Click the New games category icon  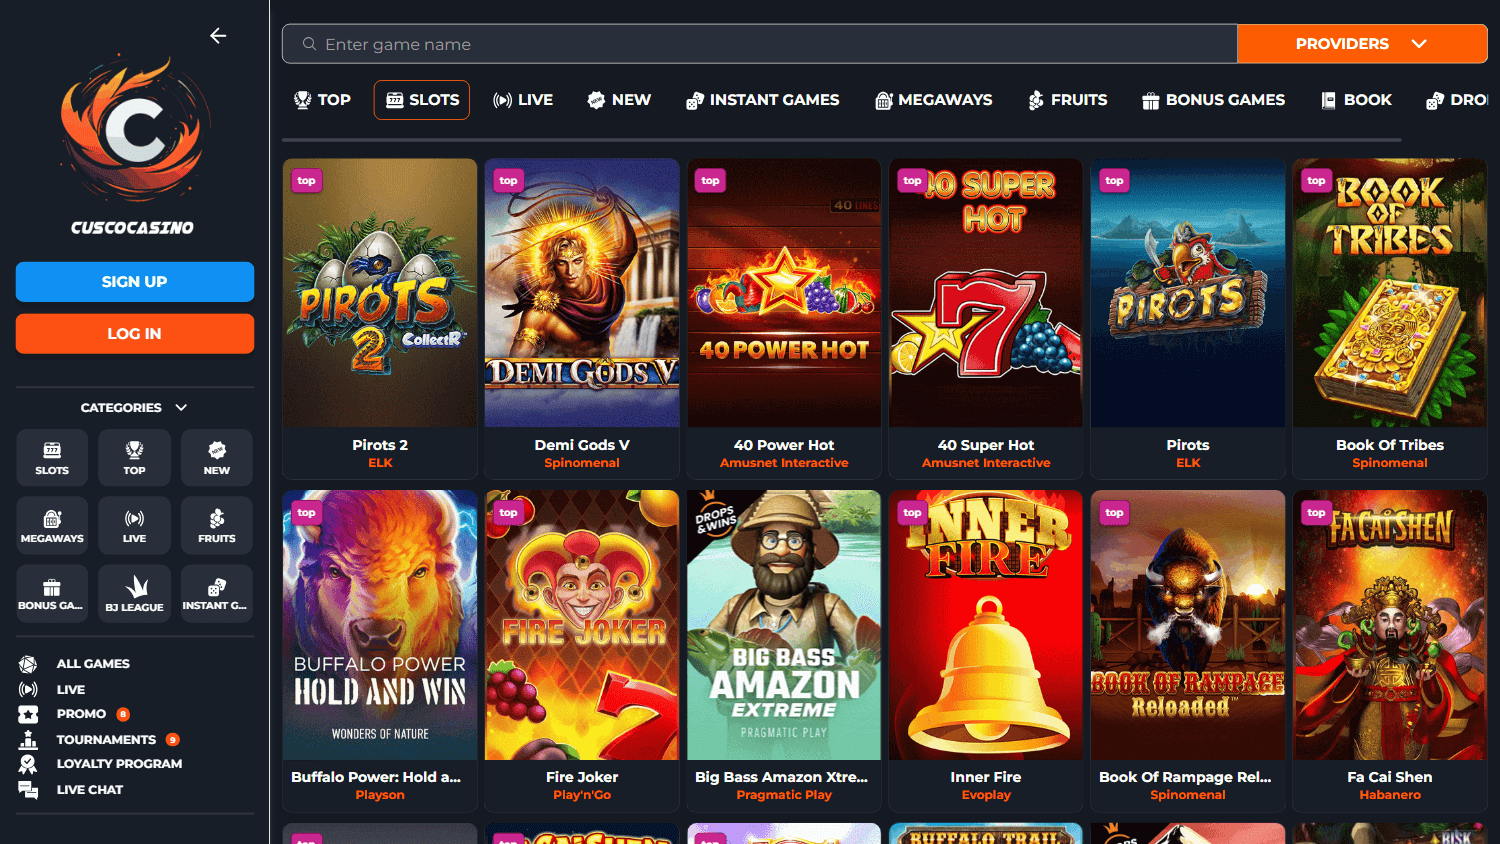(x=216, y=457)
